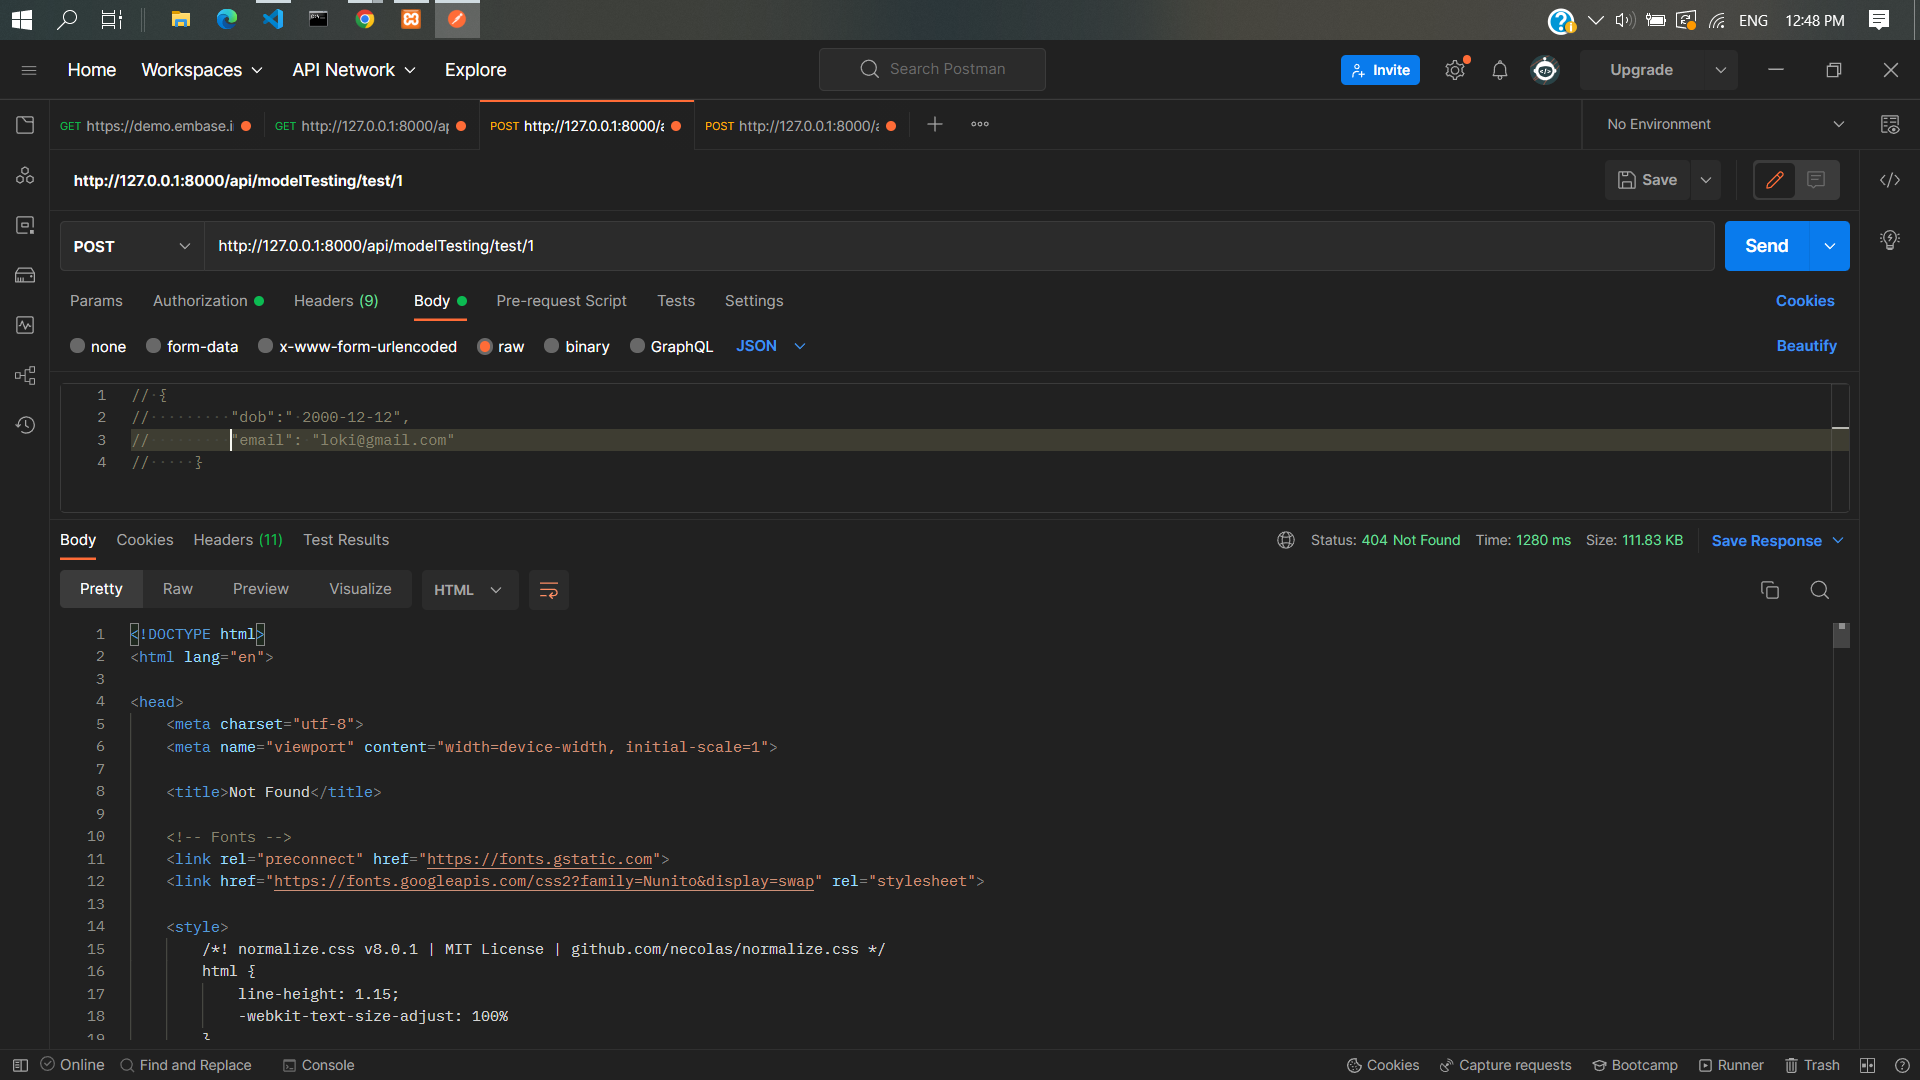Click the History sidebar icon
The width and height of the screenshot is (1920, 1080).
(x=25, y=425)
